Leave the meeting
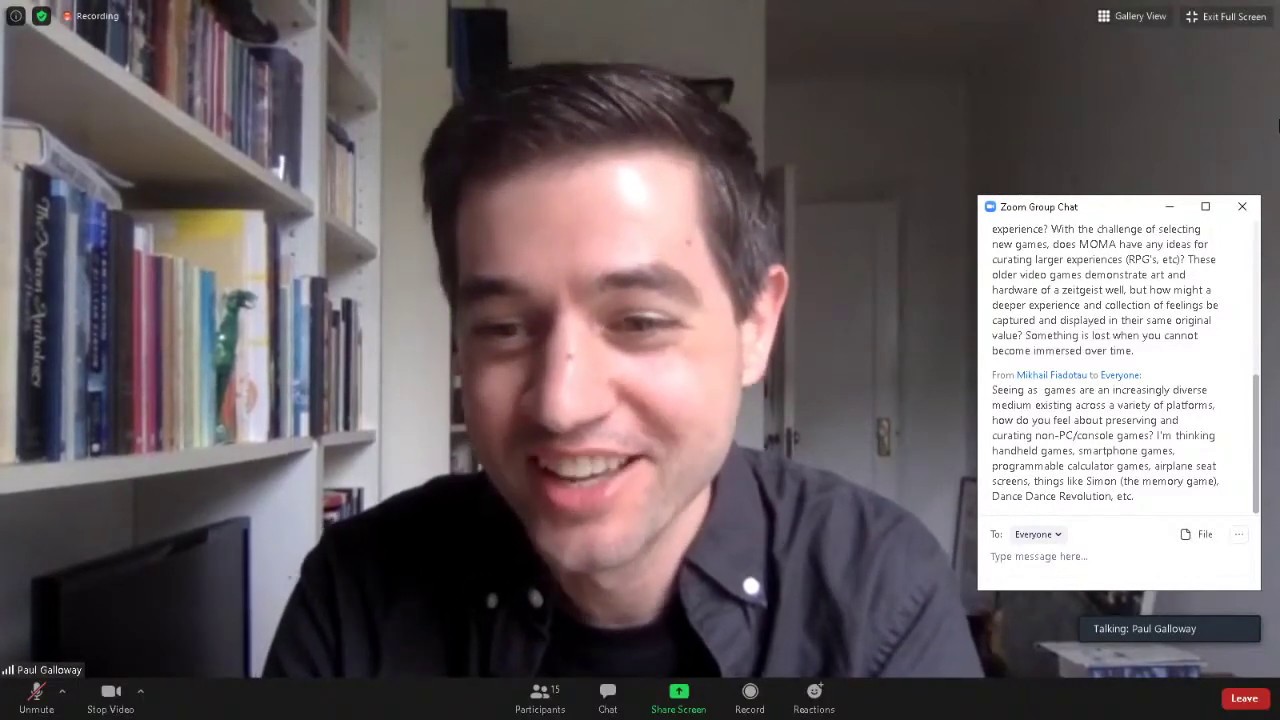 coord(1244,699)
